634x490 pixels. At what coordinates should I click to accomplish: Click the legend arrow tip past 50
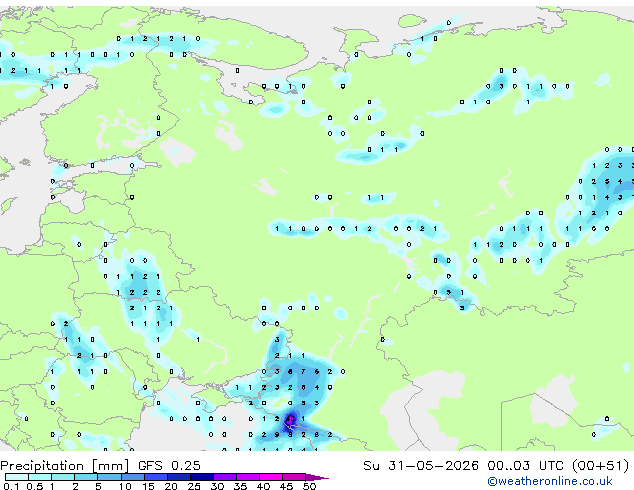(x=317, y=477)
